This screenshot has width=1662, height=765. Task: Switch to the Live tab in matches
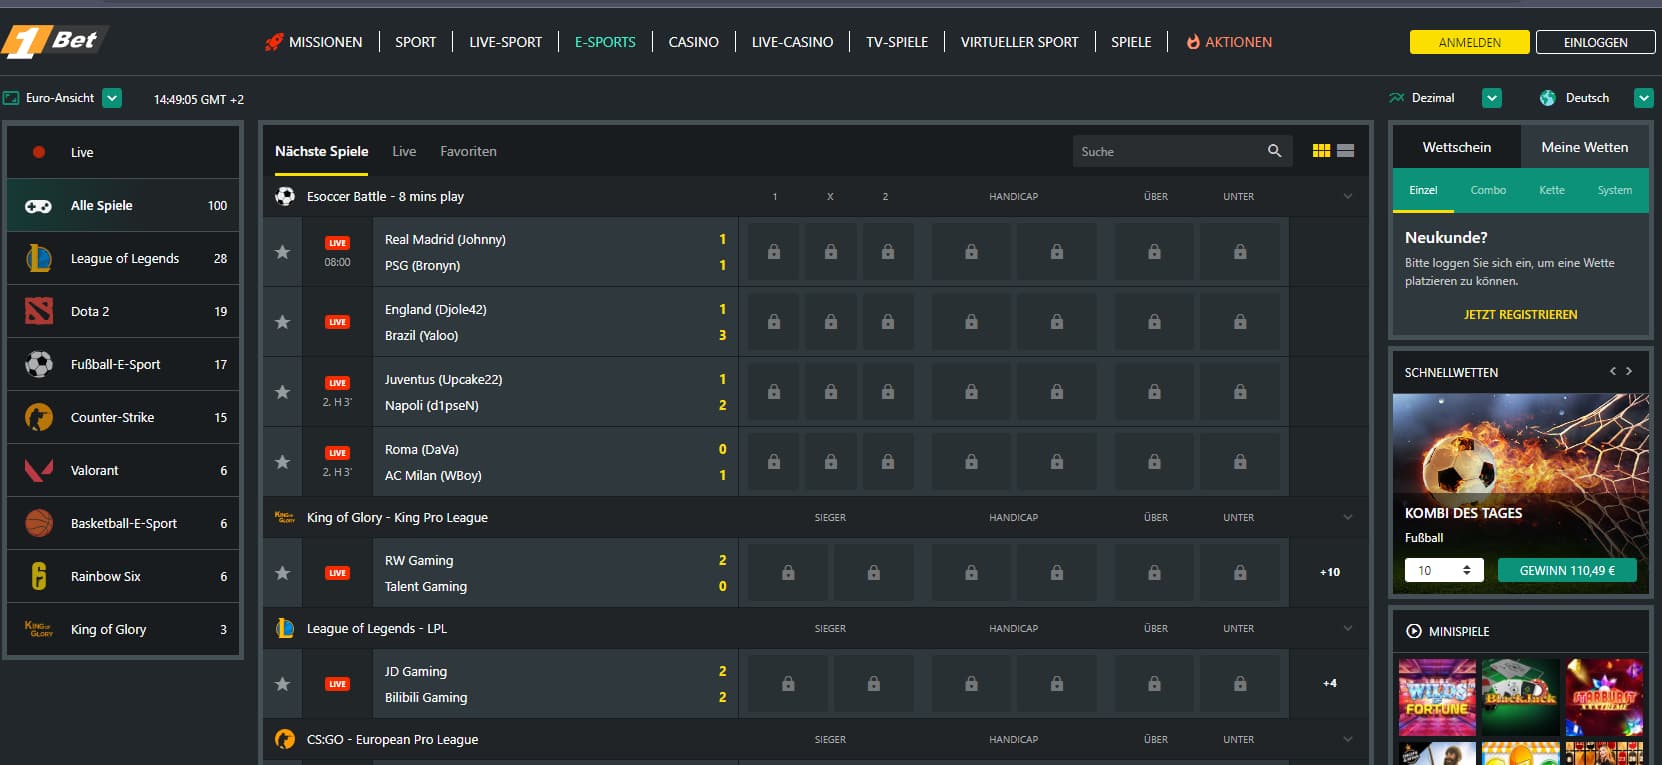coord(404,151)
